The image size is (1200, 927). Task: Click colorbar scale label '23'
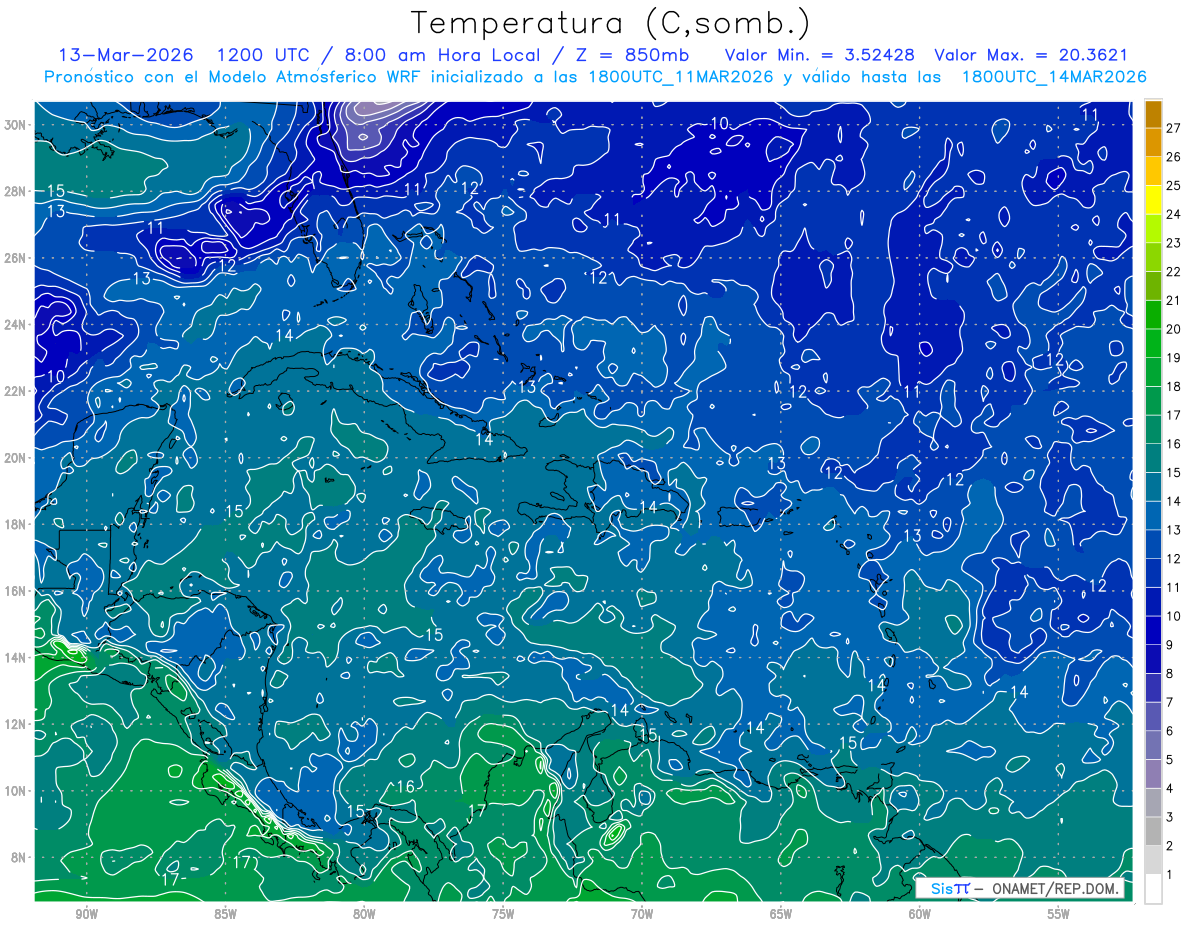[x=1174, y=243]
